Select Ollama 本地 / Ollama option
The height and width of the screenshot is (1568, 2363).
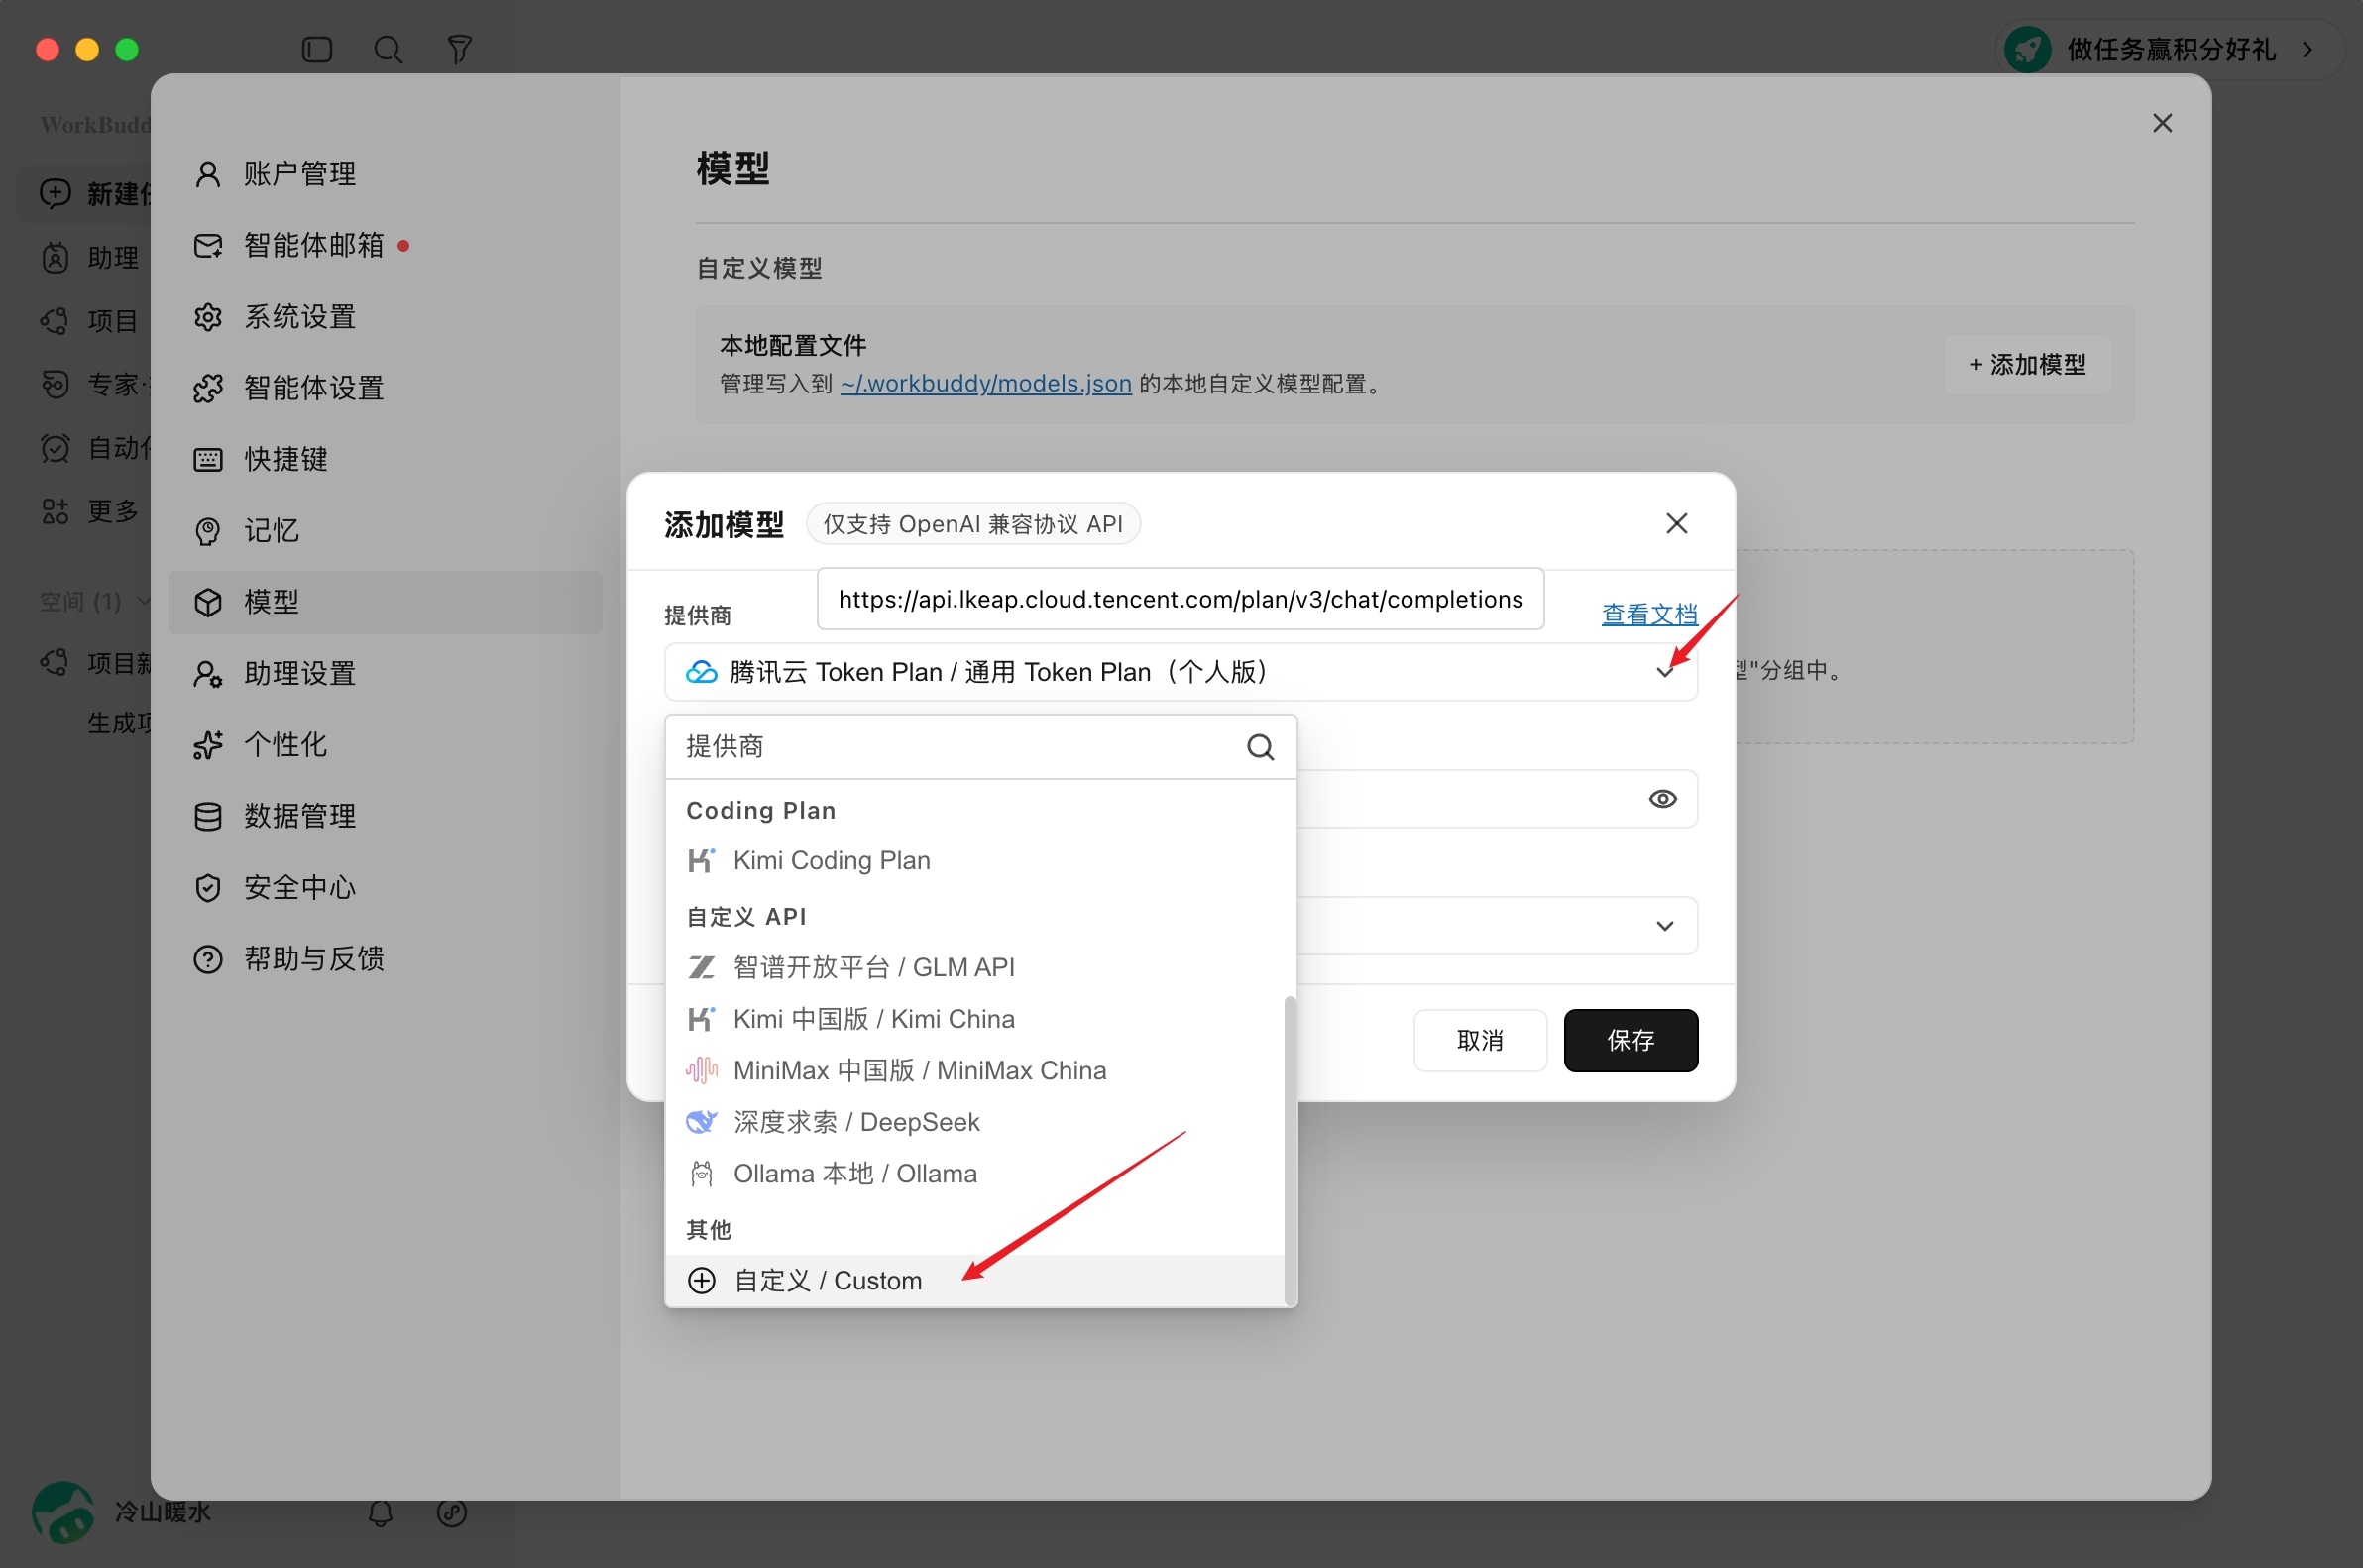point(974,1174)
